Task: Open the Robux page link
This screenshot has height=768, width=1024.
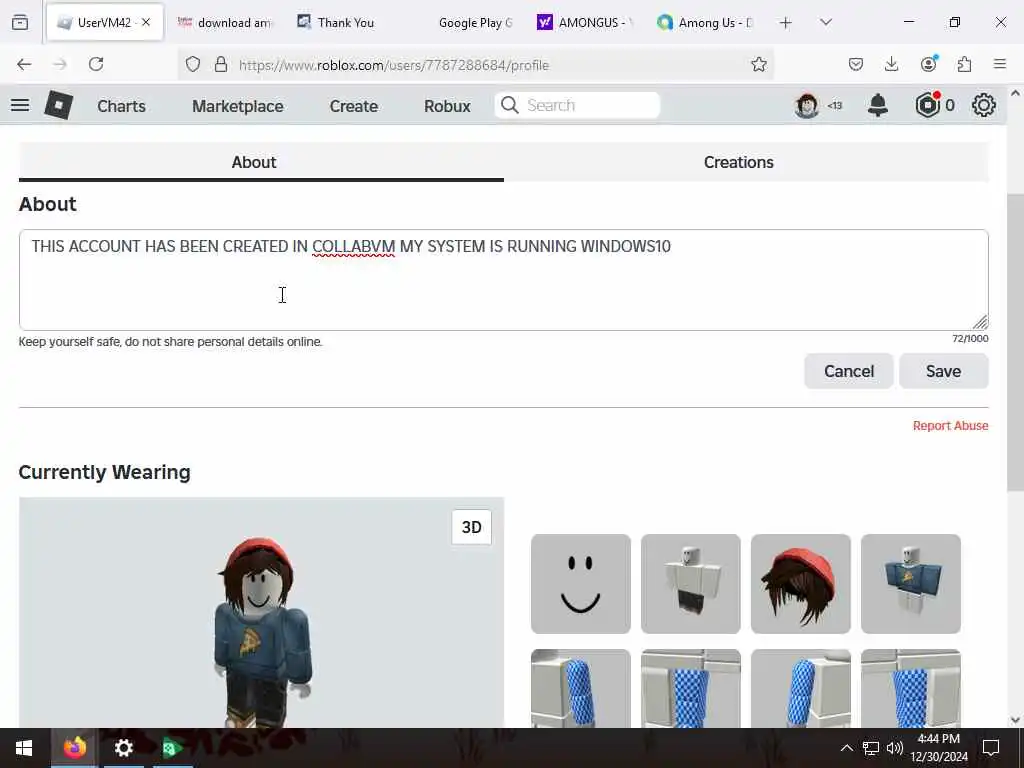Action: (447, 106)
